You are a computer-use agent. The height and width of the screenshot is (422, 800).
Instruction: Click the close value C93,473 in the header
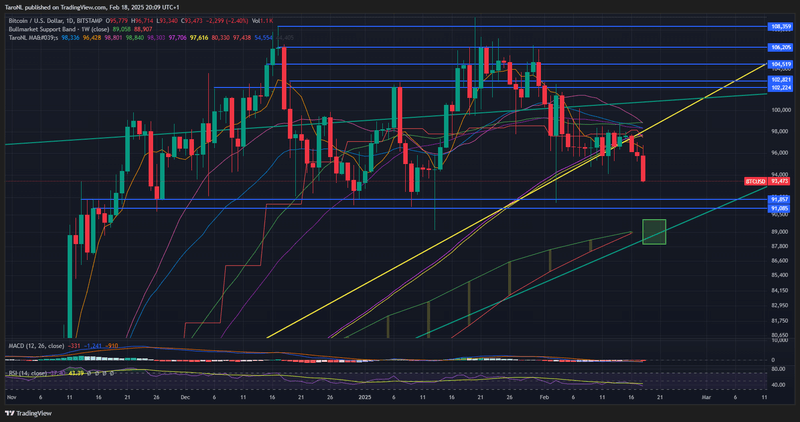[x=191, y=21]
